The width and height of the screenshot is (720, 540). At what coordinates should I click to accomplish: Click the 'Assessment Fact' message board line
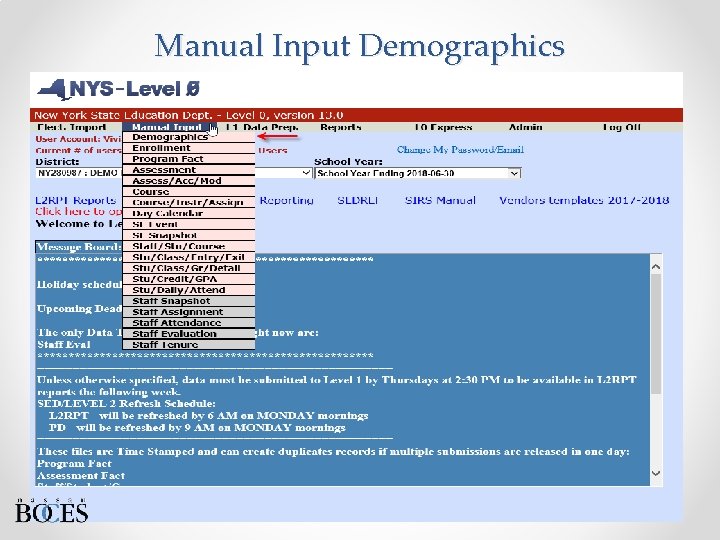point(81,475)
